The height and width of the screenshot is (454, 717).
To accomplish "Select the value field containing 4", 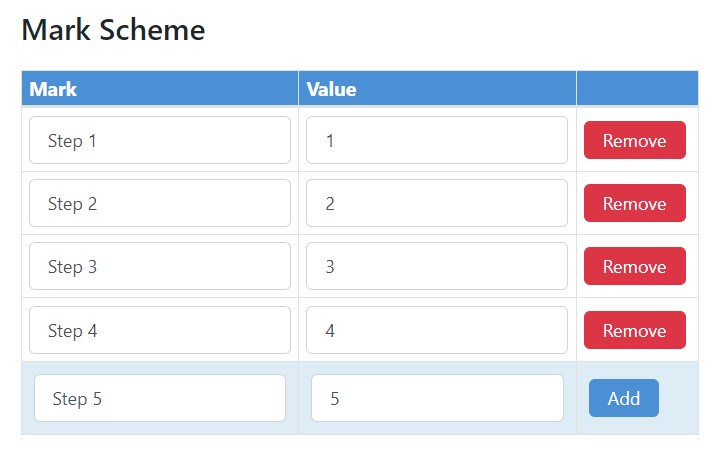I will pos(437,330).
